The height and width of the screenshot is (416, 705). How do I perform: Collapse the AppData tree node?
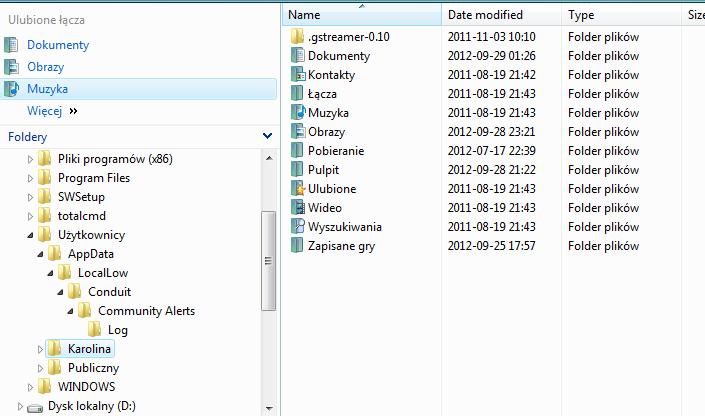click(40, 254)
